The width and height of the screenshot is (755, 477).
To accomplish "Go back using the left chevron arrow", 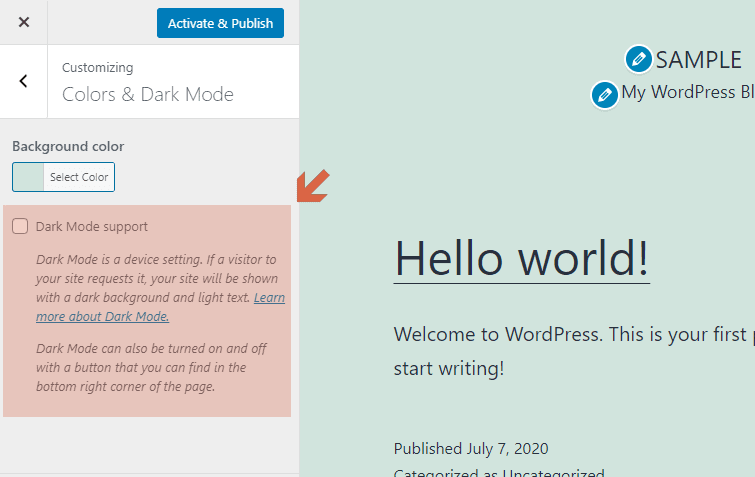I will [x=24, y=82].
